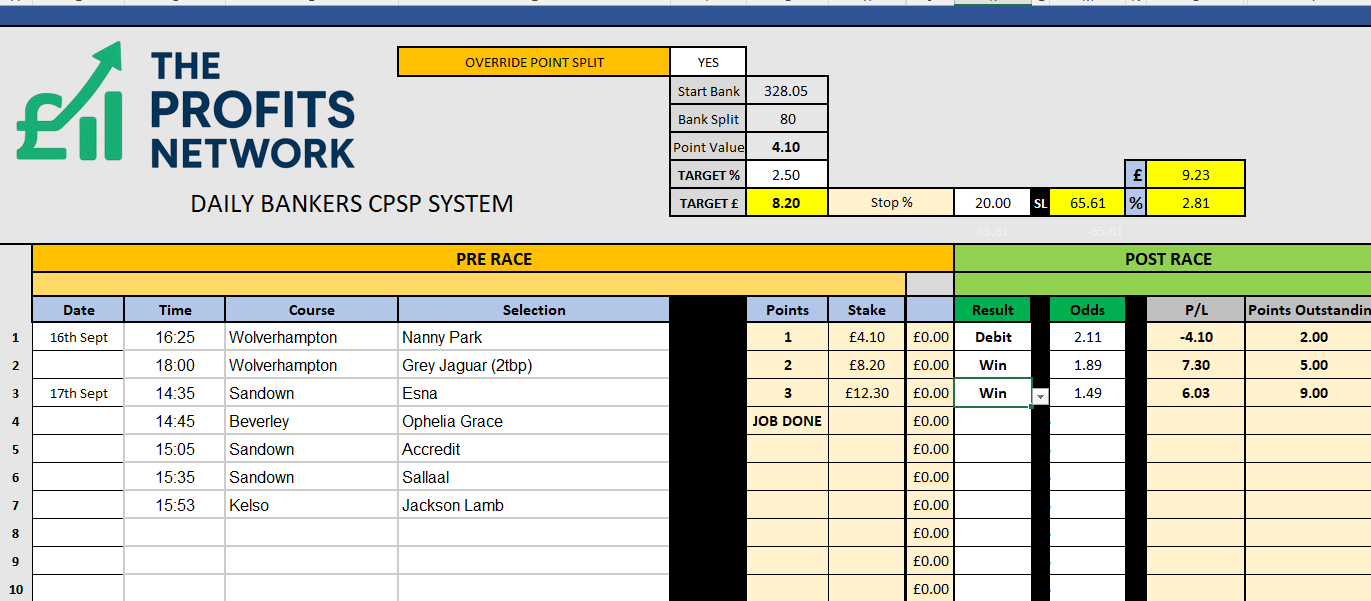Click the Jackson Lamb selection cell
This screenshot has width=1371, height=601.
533,506
